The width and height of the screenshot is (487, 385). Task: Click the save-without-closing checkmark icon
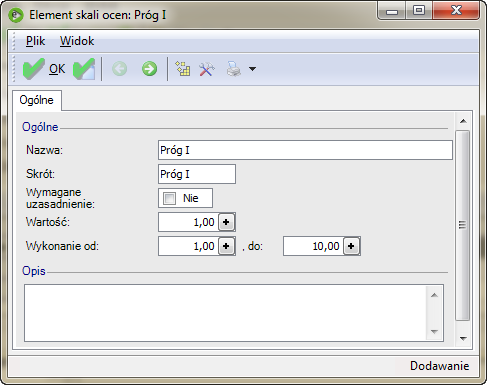(x=84, y=69)
